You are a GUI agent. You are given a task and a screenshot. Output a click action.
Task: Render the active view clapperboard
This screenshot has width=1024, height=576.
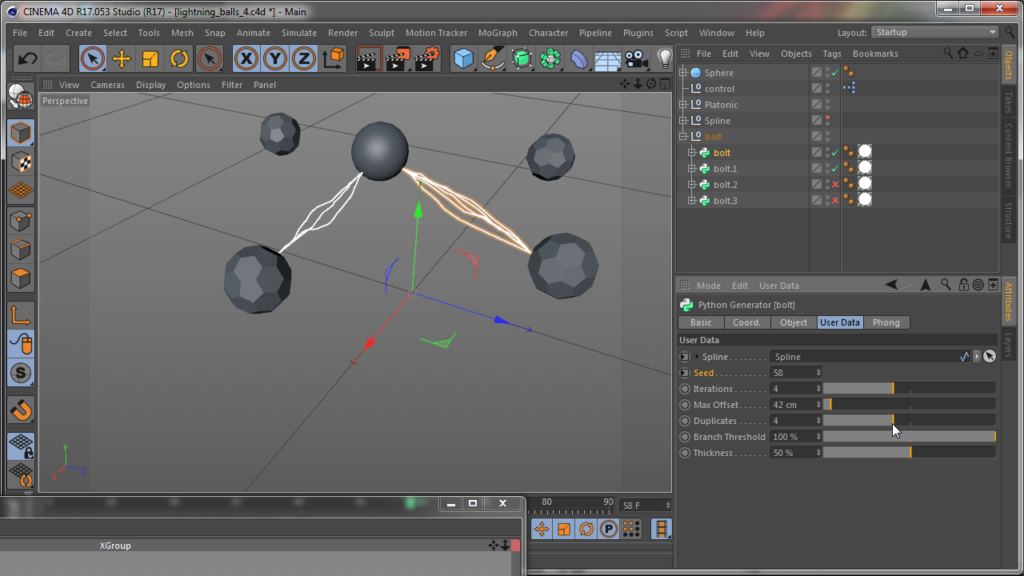pyautogui.click(x=368, y=59)
